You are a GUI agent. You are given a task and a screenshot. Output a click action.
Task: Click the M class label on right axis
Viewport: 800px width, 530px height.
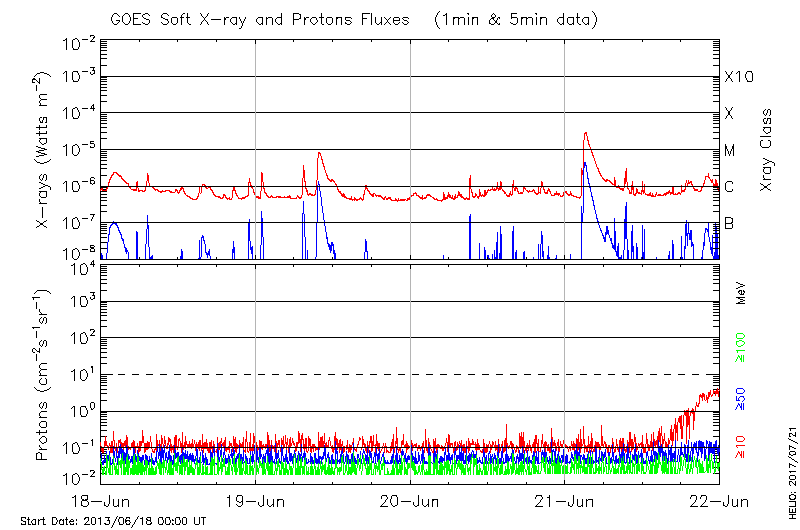[730, 150]
